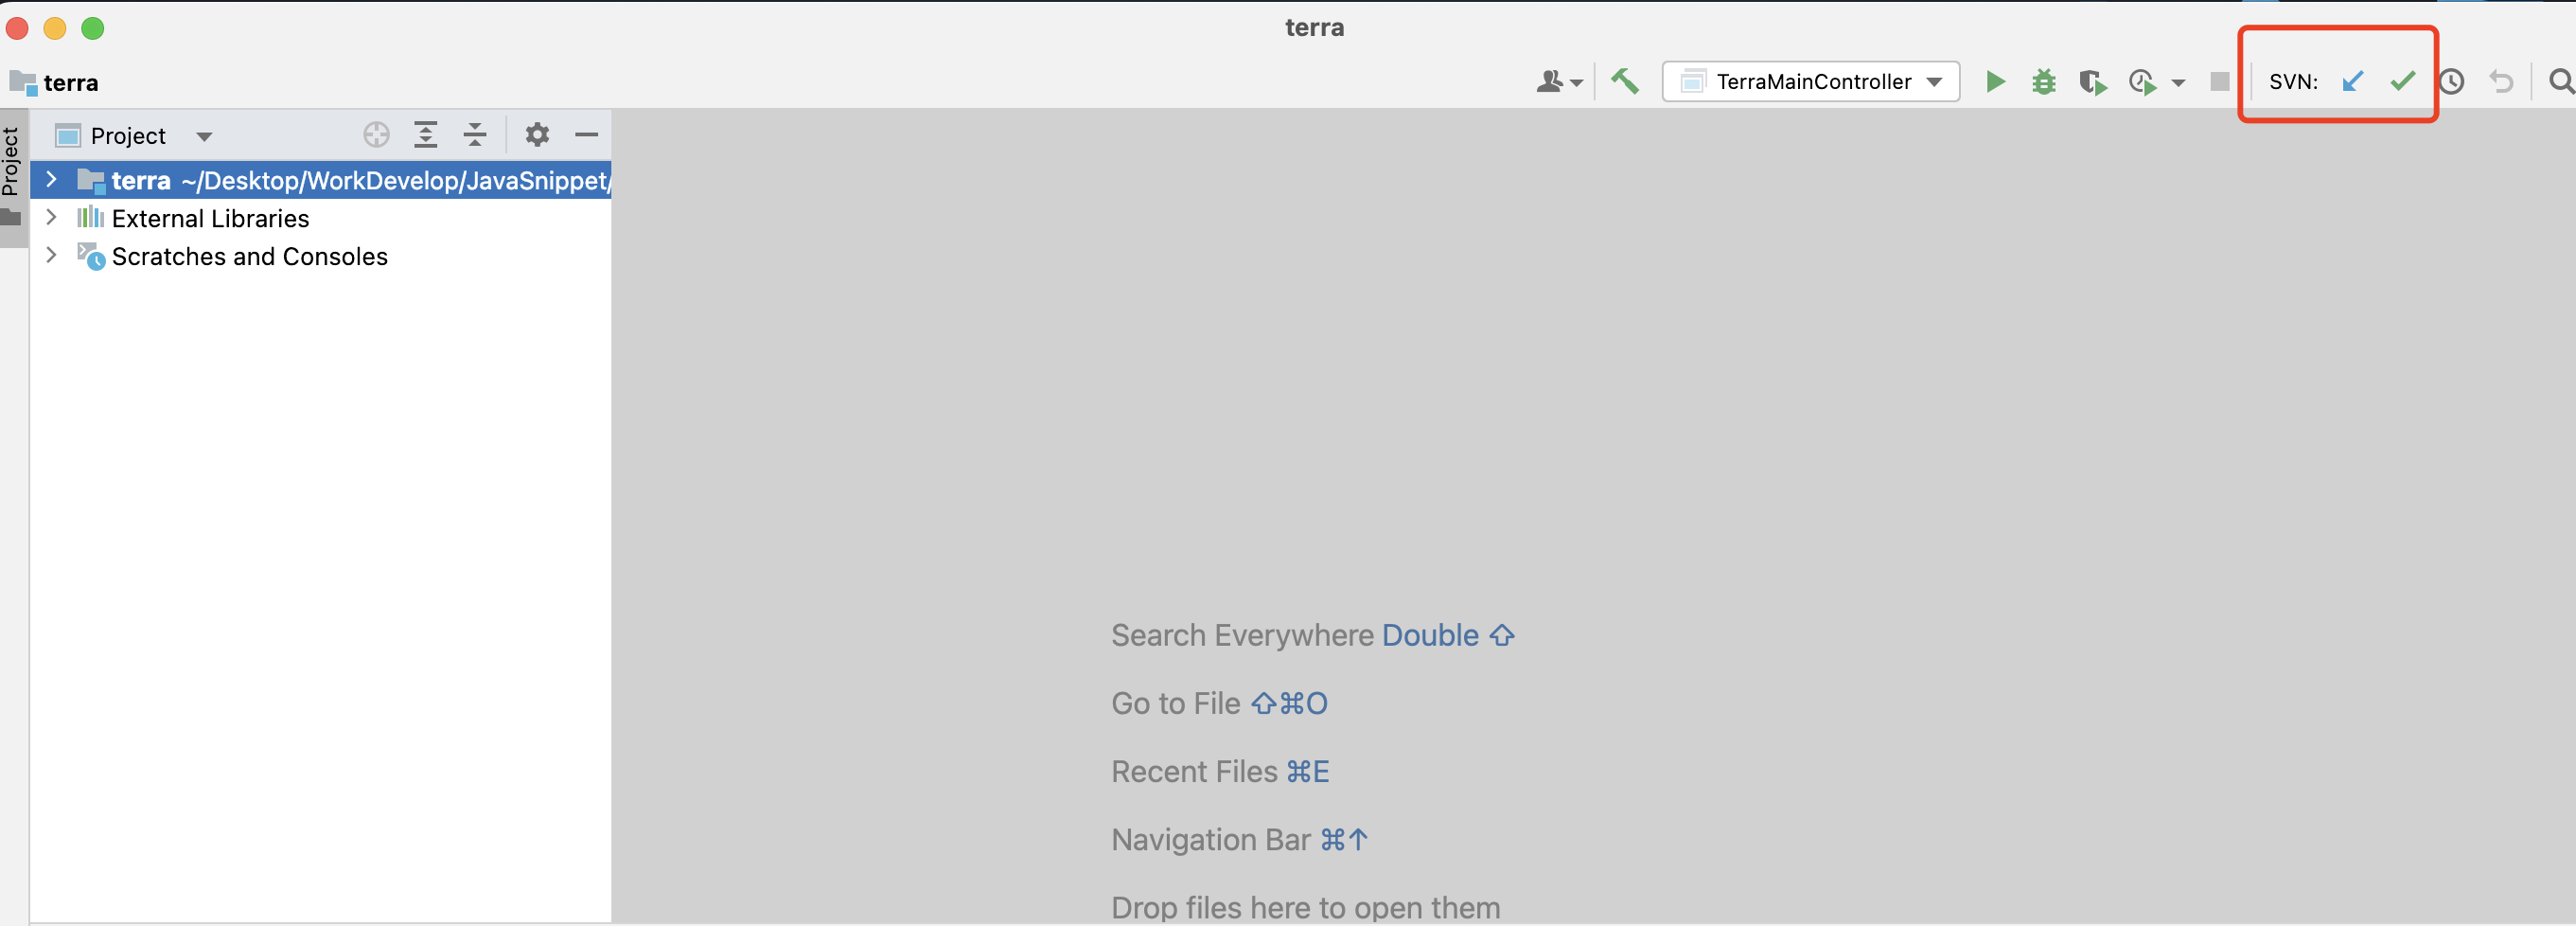Click the Stop square button
The height and width of the screenshot is (926, 2576).
pos(2219,82)
